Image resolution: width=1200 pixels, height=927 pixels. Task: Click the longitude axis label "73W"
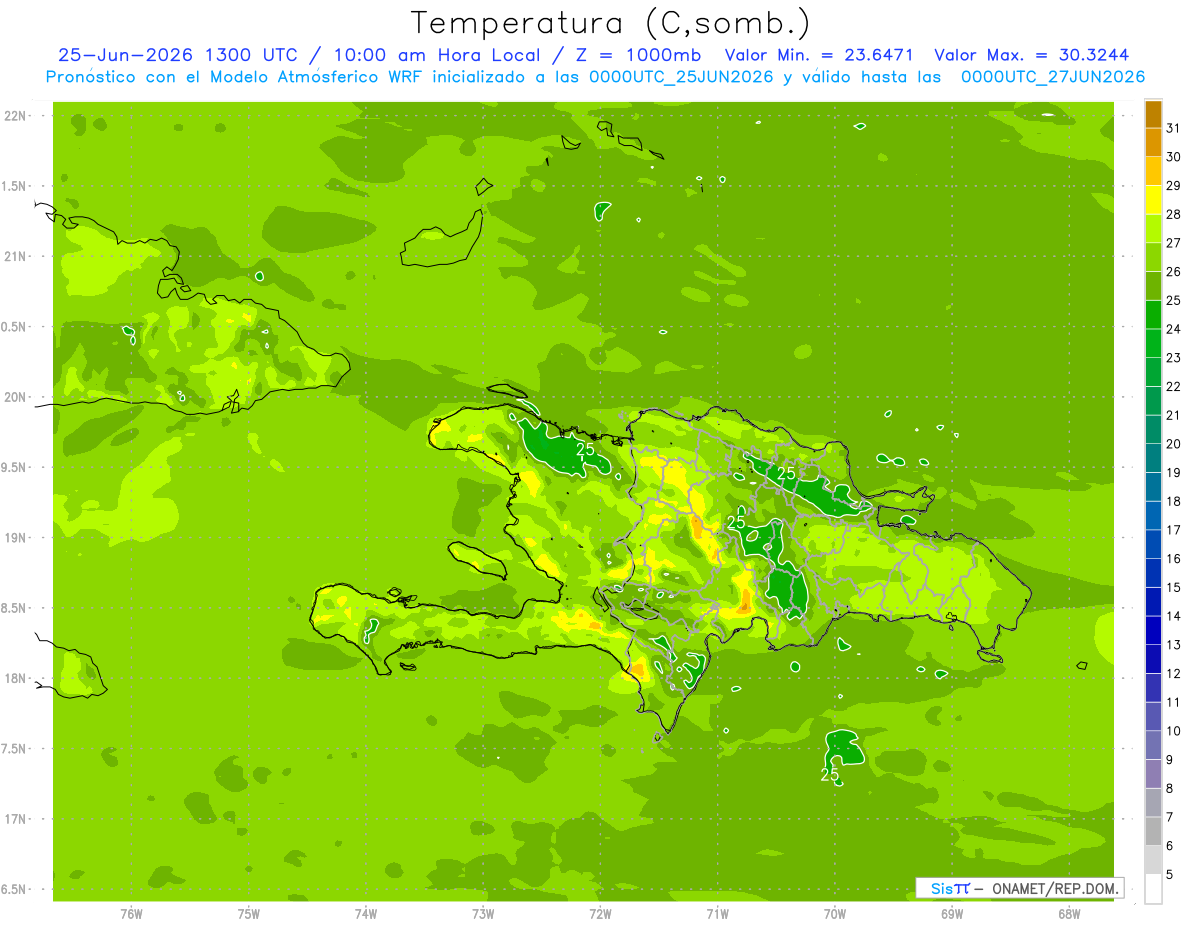coord(483,914)
